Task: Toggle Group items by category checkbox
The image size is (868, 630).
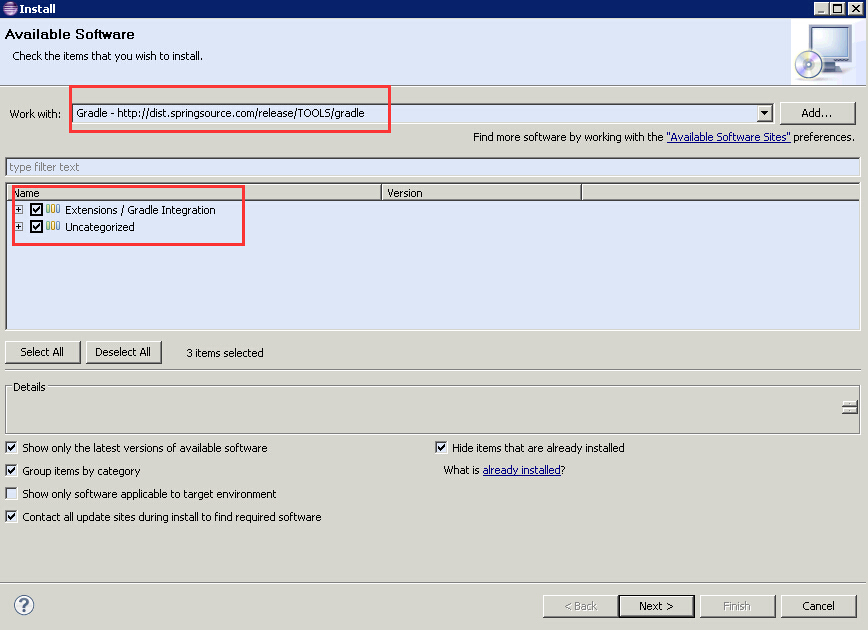Action: coord(11,471)
